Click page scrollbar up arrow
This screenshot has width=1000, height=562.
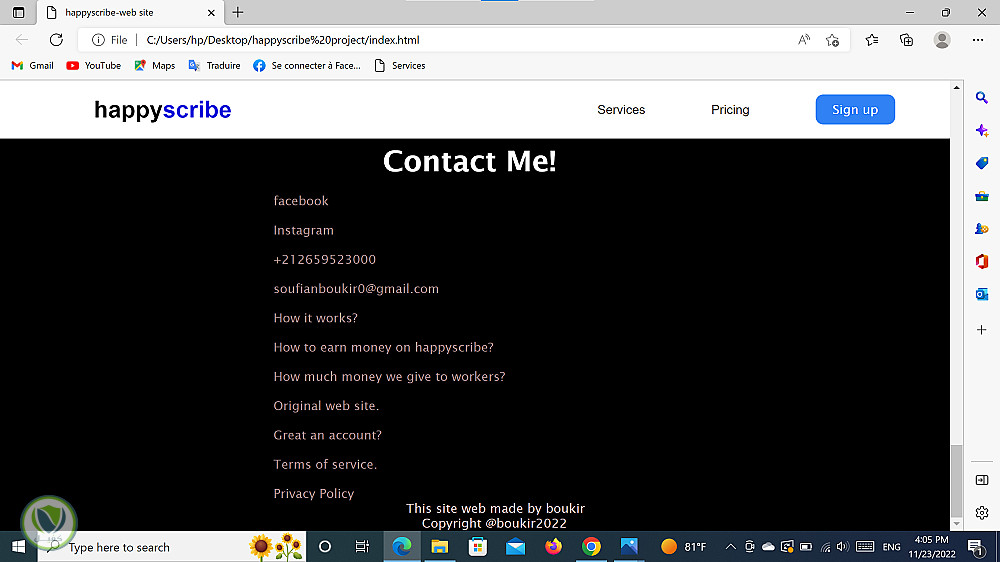click(956, 87)
